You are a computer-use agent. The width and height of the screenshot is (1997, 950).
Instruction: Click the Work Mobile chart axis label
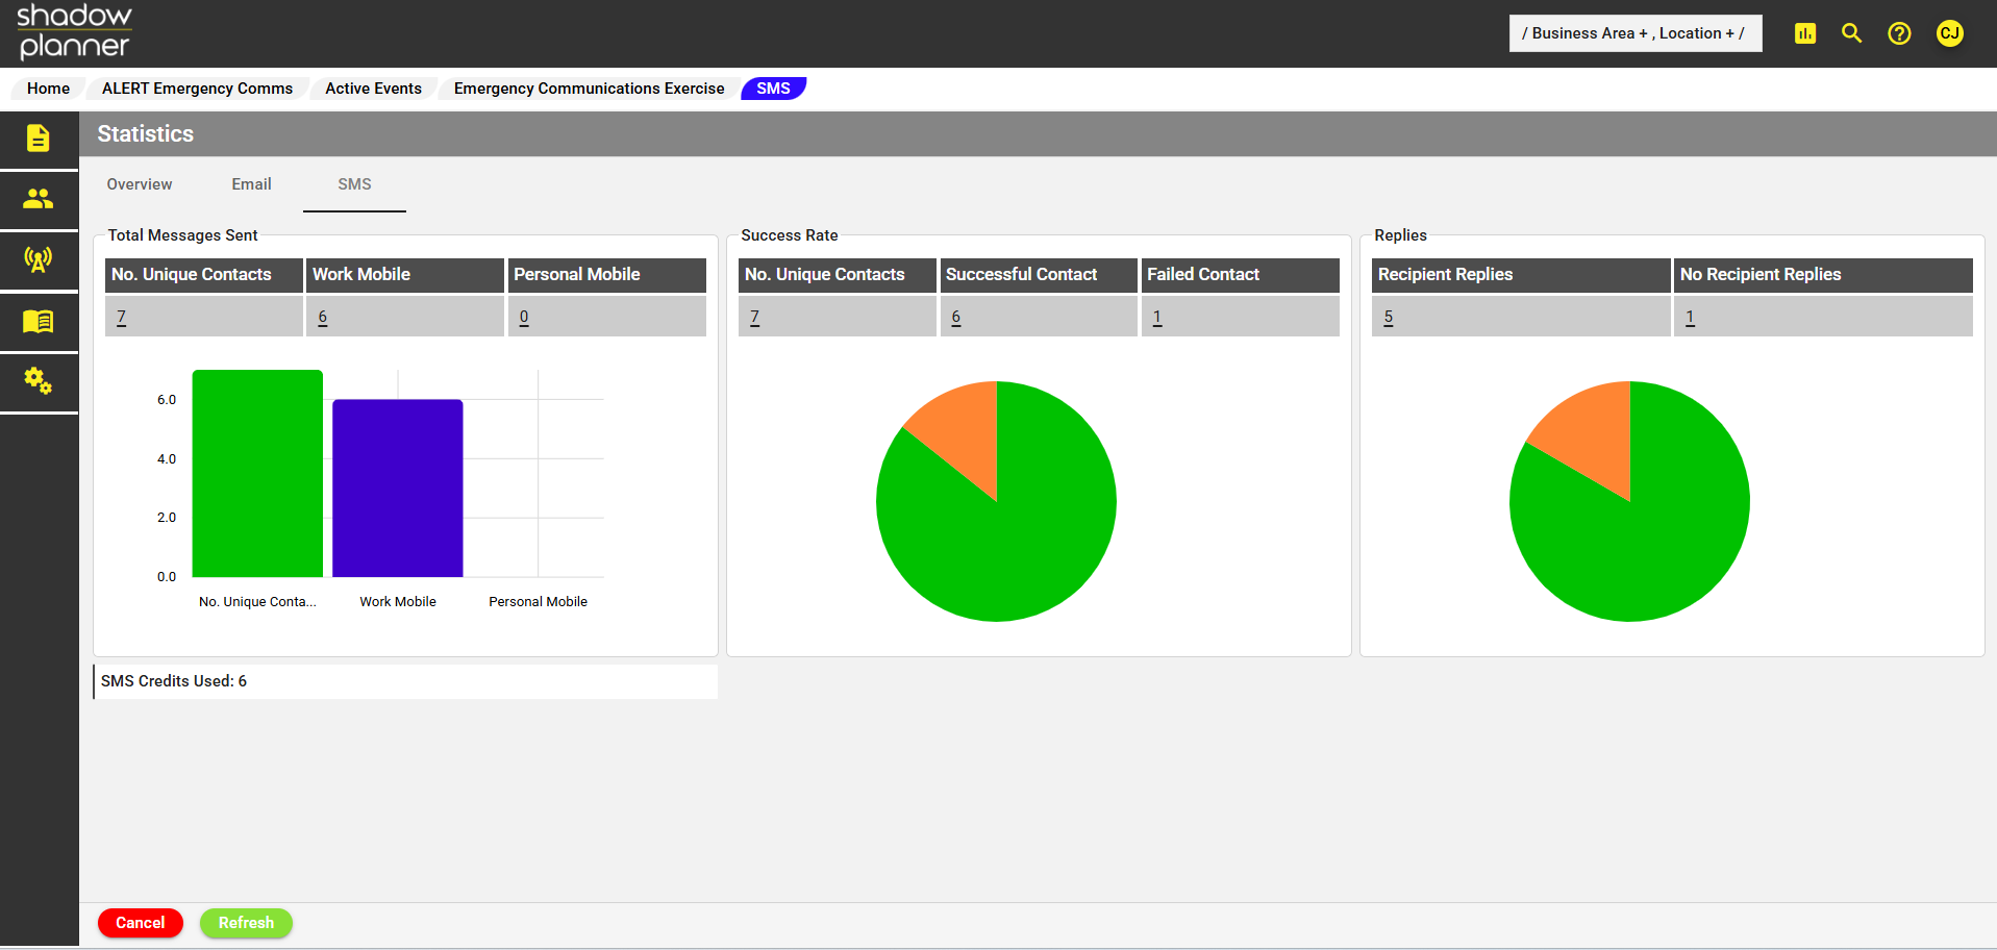[x=398, y=602]
